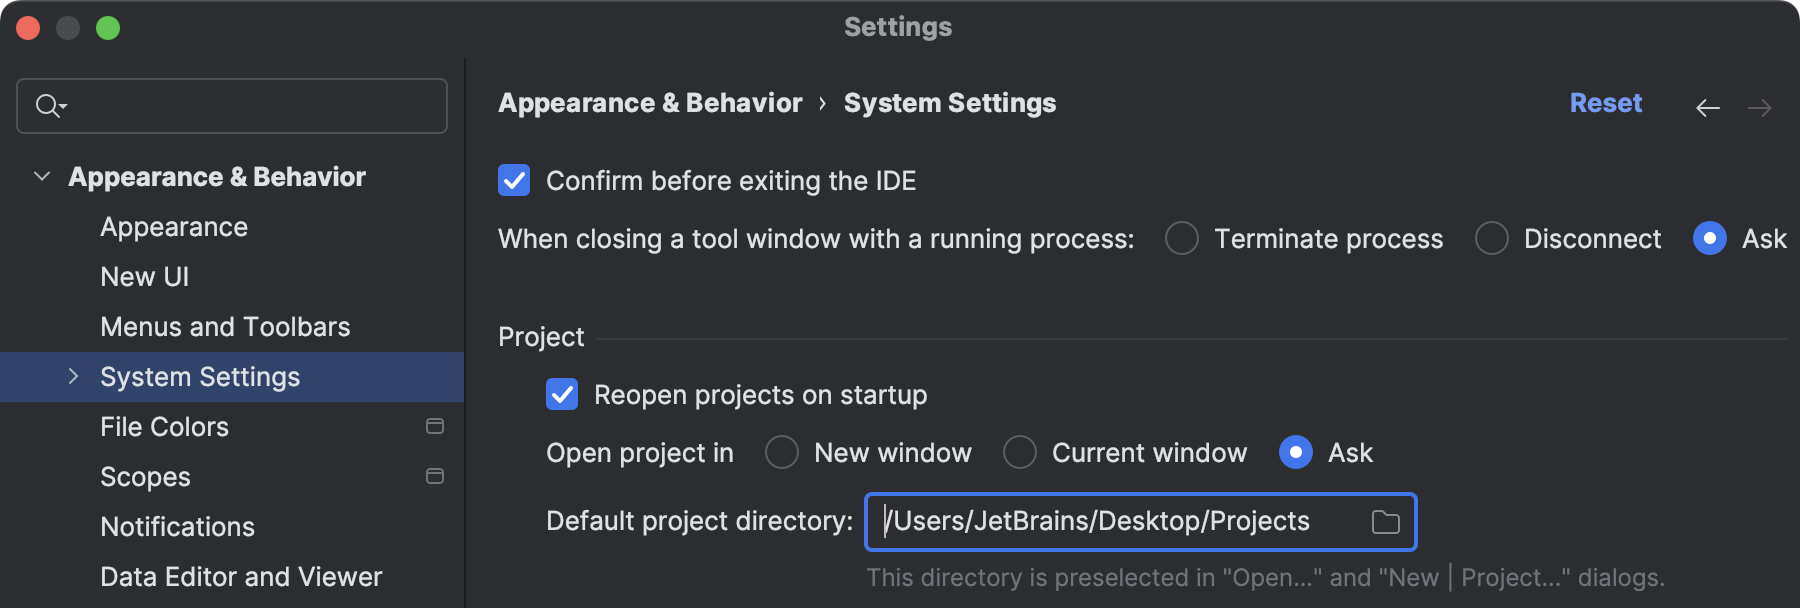Image resolution: width=1800 pixels, height=608 pixels.
Task: Click the project-level icon next to Scopes
Action: coord(435,477)
